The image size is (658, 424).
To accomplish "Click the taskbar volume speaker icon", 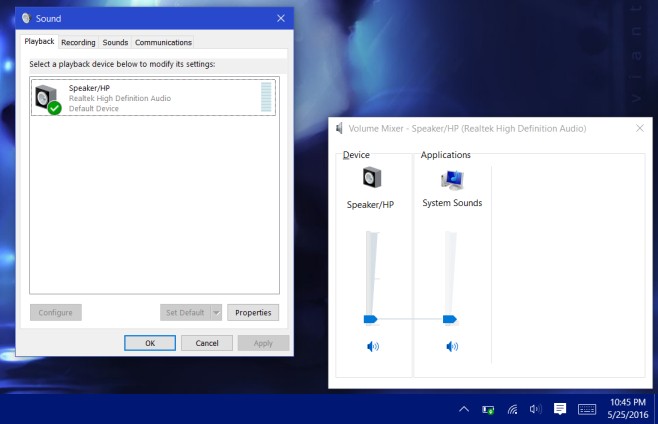I will (535, 409).
